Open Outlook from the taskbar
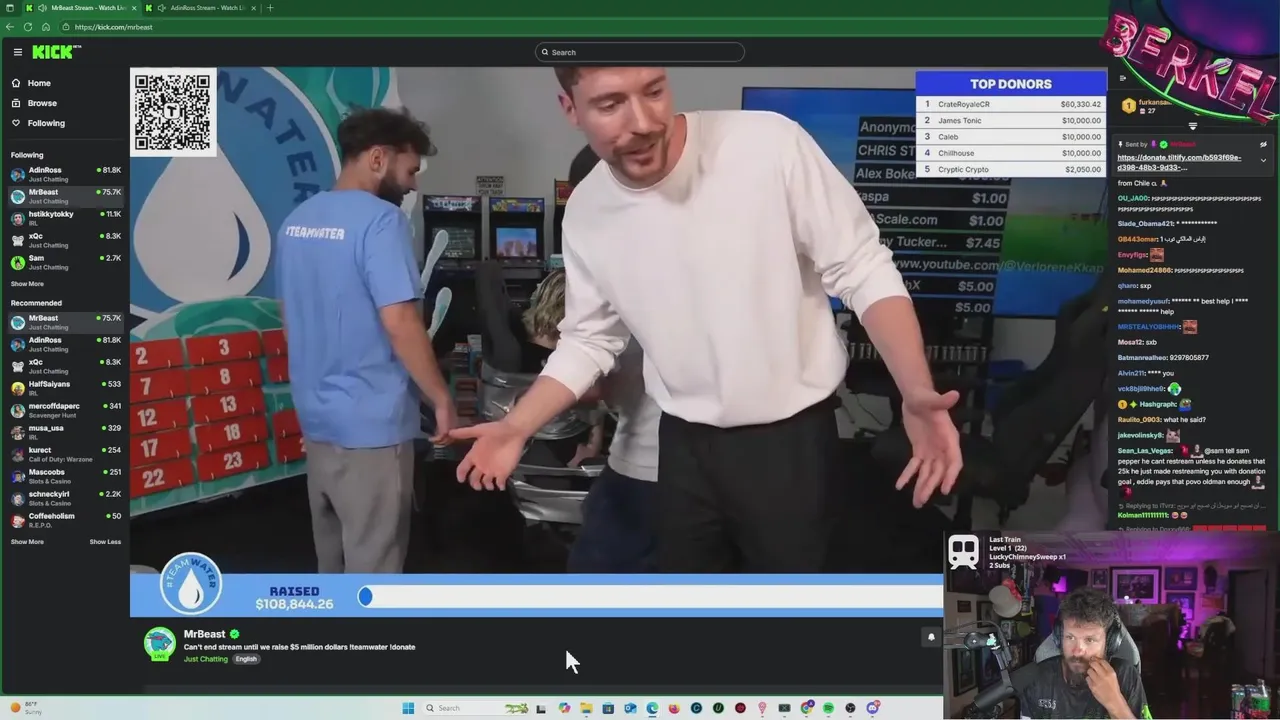This screenshot has height=720, width=1280. point(630,708)
